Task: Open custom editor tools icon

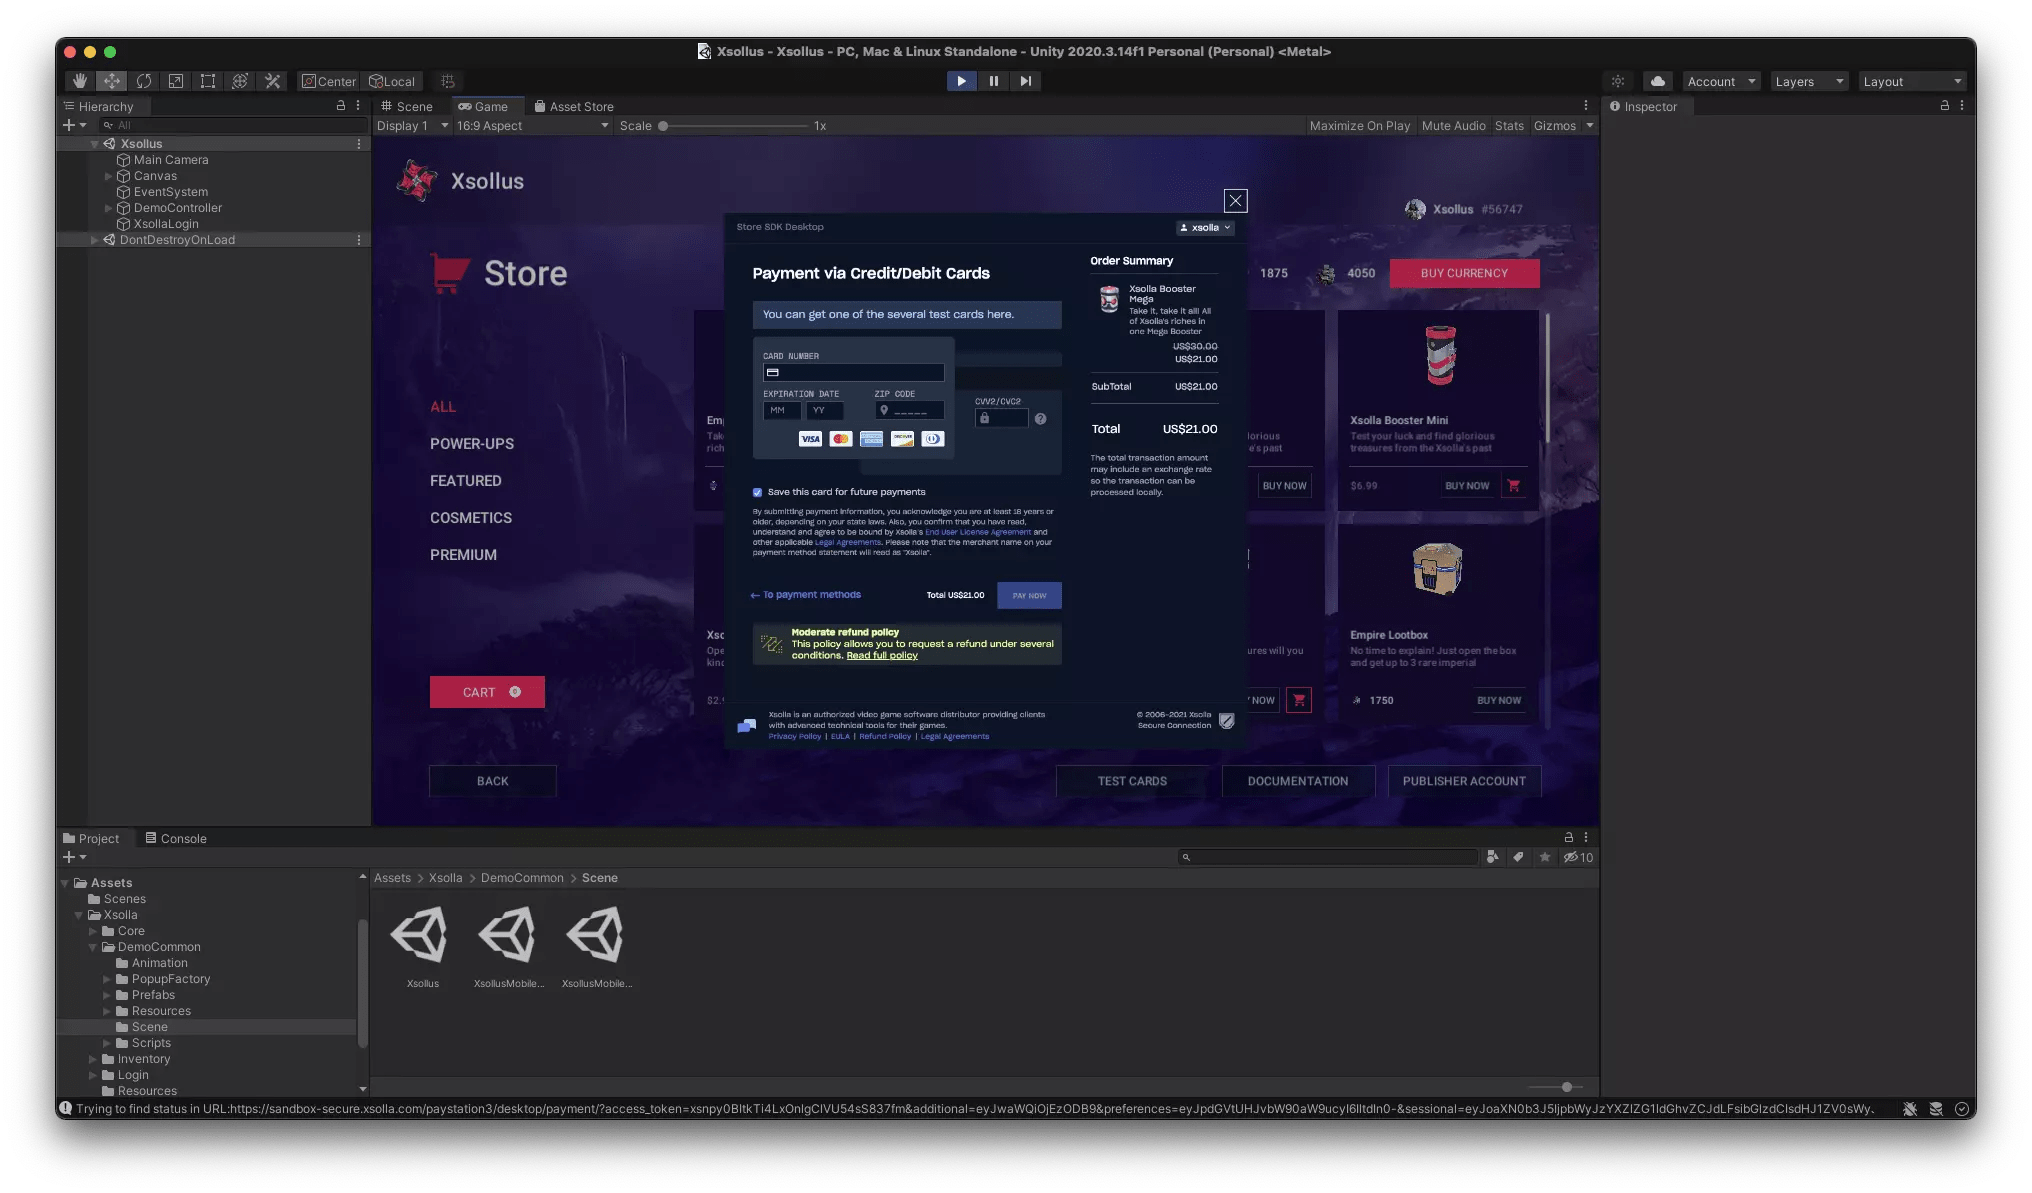Action: (272, 81)
